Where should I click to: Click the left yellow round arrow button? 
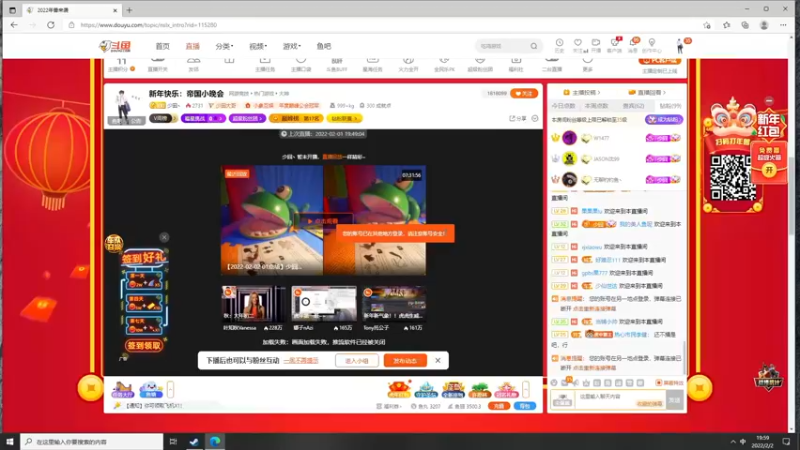pyautogui.click(x=90, y=388)
